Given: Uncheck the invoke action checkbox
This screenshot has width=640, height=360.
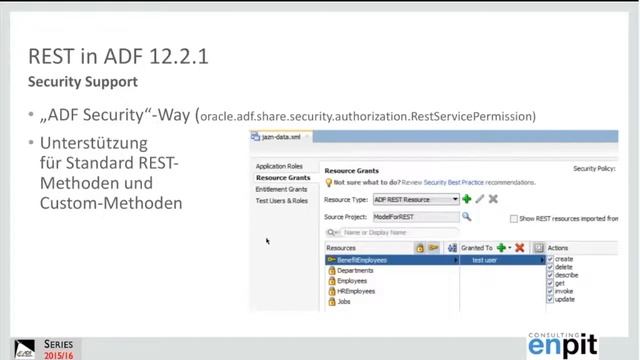Looking at the screenshot, I should pyautogui.click(x=550, y=291).
